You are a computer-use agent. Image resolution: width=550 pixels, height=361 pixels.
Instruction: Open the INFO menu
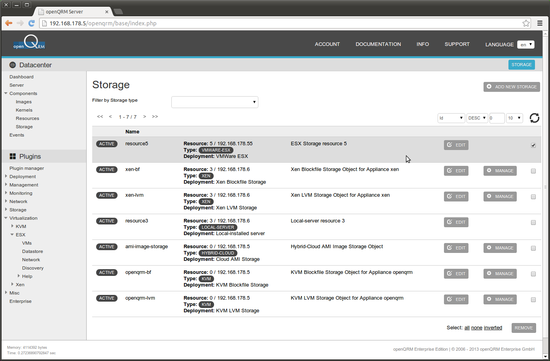pos(423,44)
